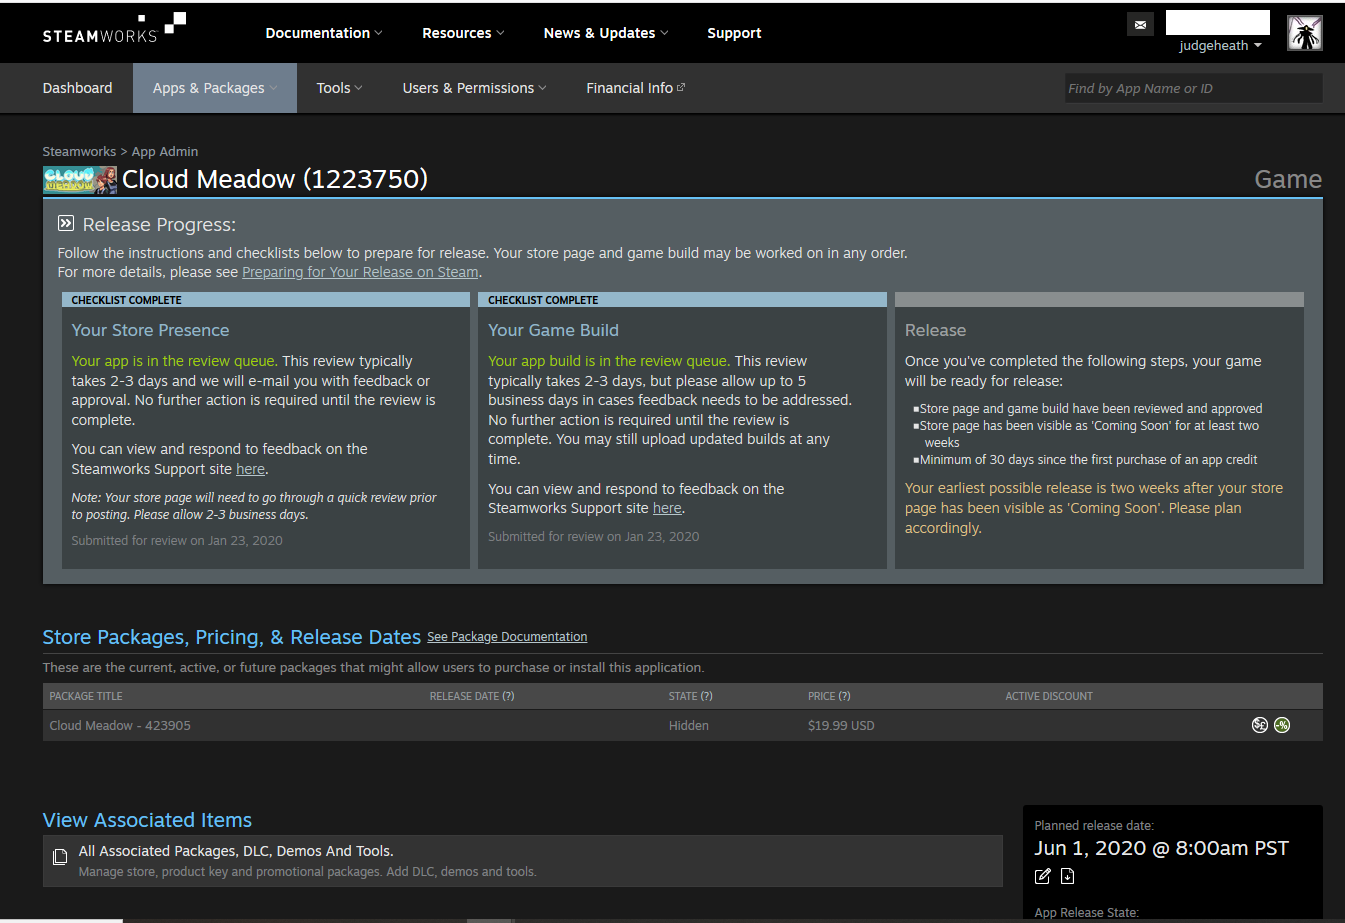Go to the Dashboard tab

tap(77, 88)
